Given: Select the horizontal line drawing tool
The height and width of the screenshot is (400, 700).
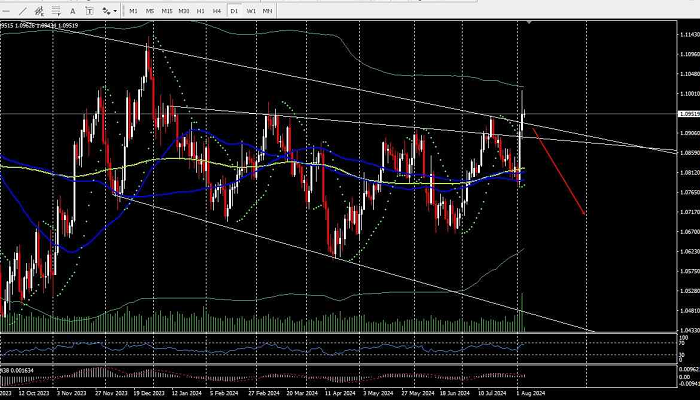Looking at the screenshot, I should [x=6, y=10].
